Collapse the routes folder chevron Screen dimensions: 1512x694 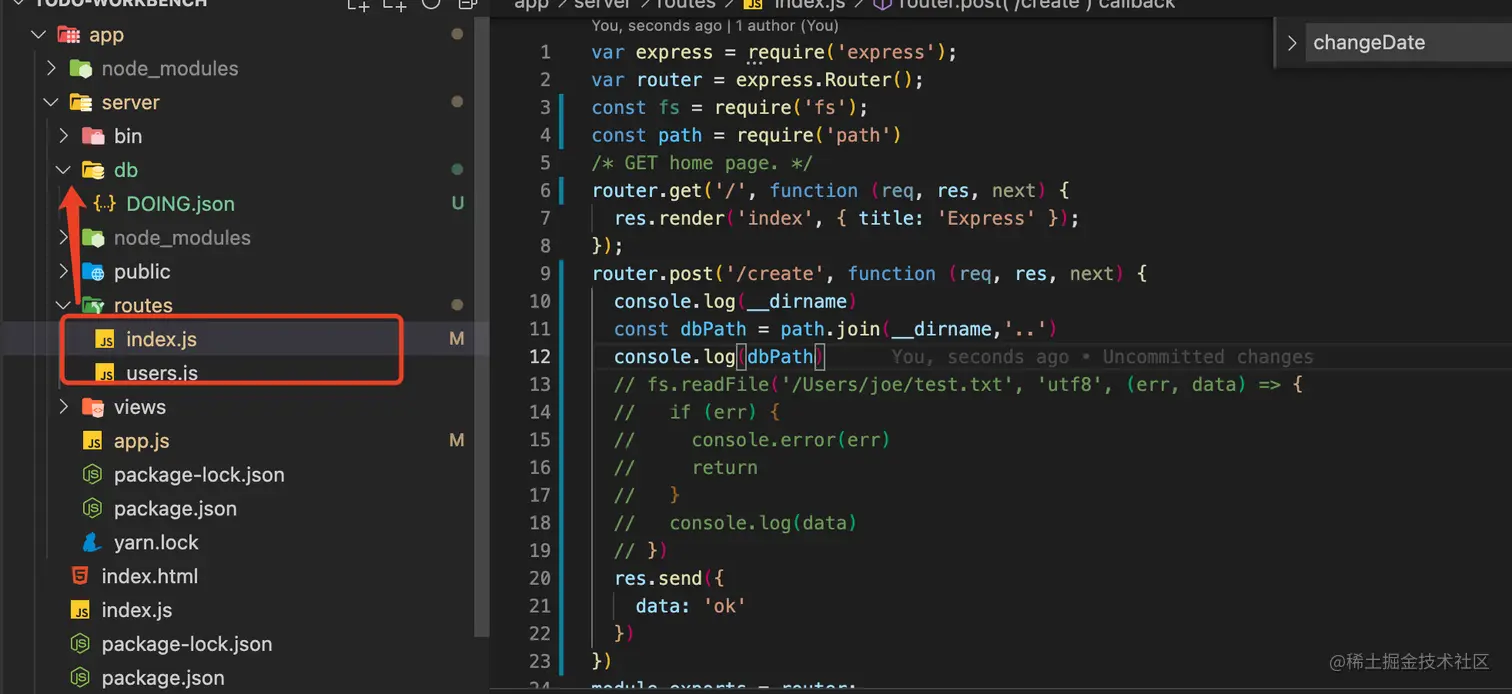click(63, 305)
